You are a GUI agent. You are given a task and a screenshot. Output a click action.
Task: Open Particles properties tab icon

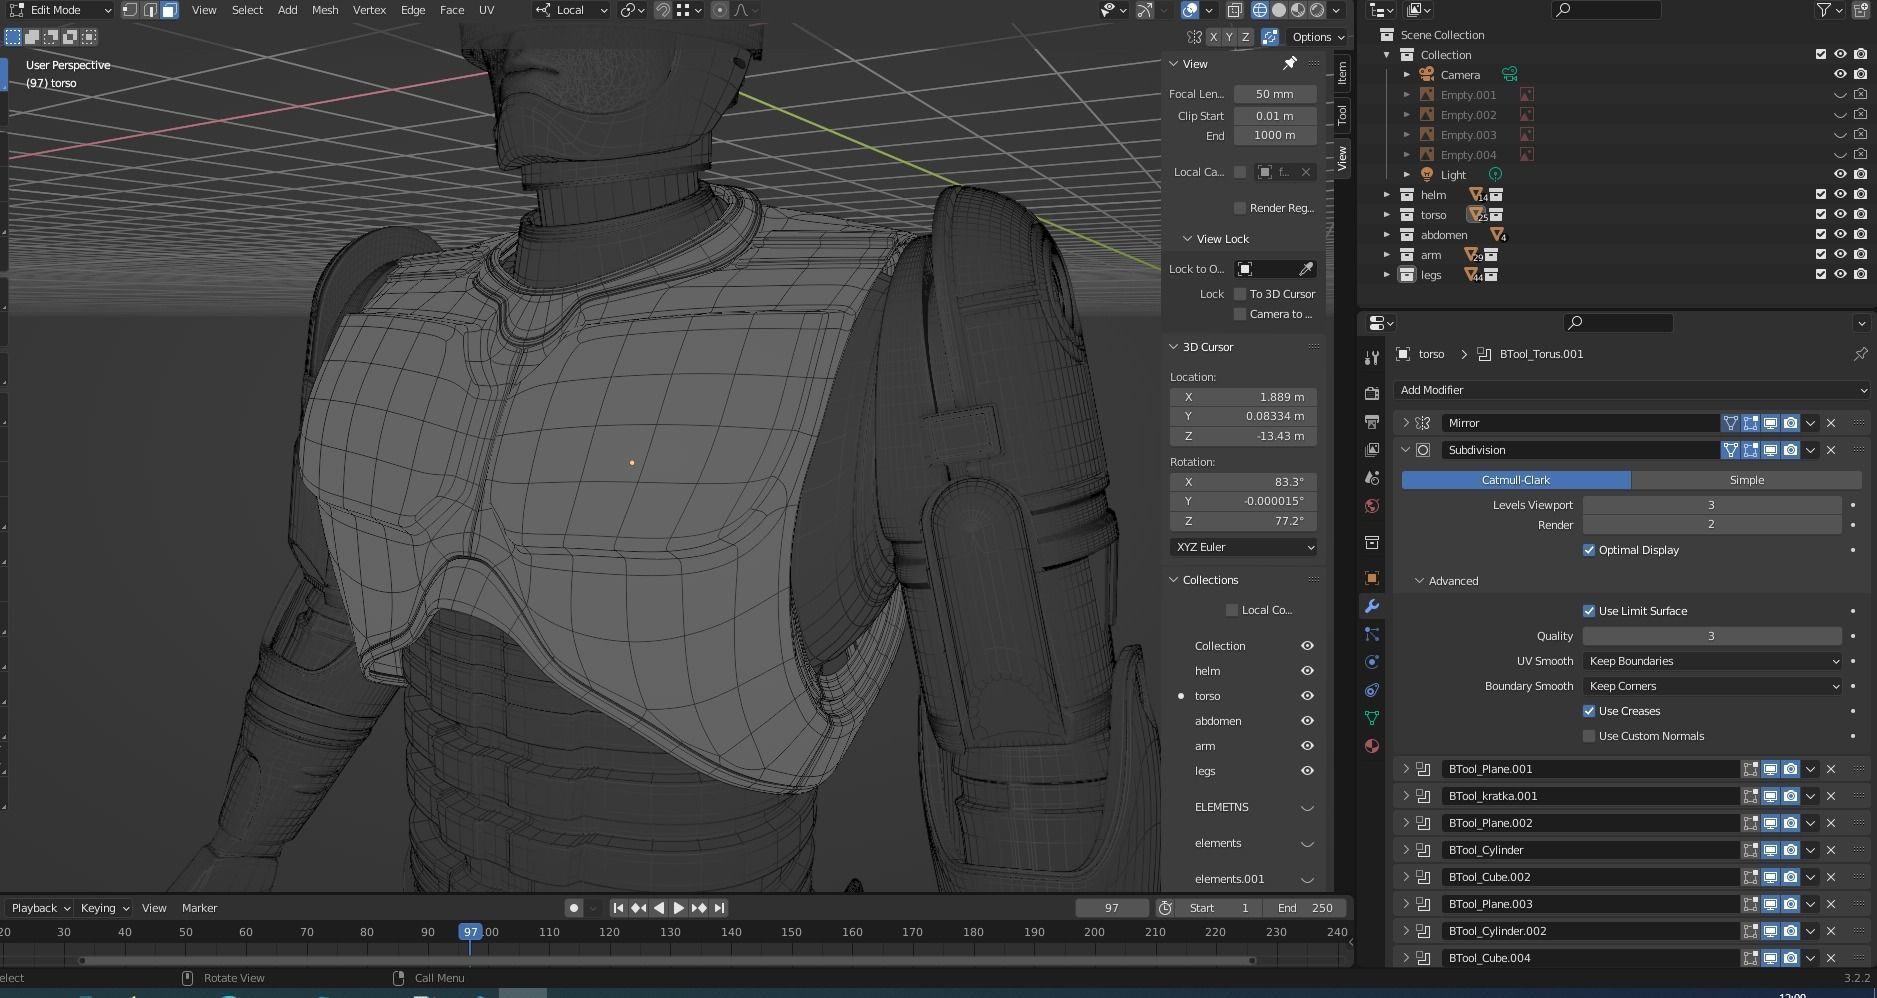coord(1372,634)
